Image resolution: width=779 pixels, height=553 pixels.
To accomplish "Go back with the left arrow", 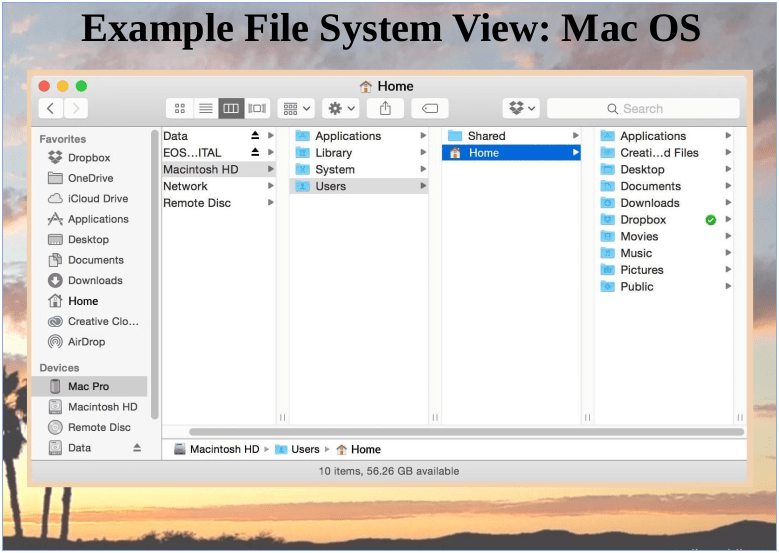I will pos(51,108).
